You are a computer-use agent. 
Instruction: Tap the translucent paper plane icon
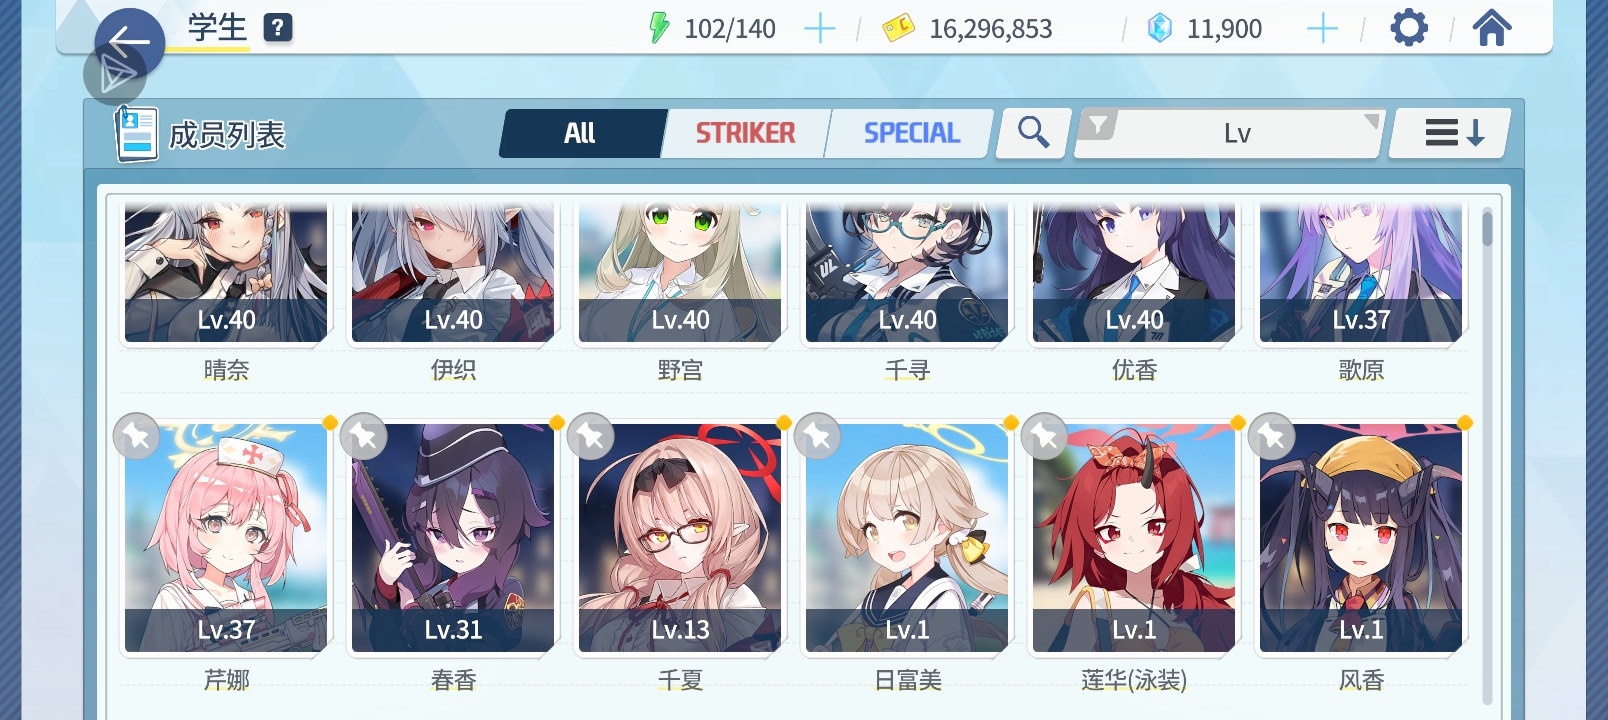tap(116, 73)
